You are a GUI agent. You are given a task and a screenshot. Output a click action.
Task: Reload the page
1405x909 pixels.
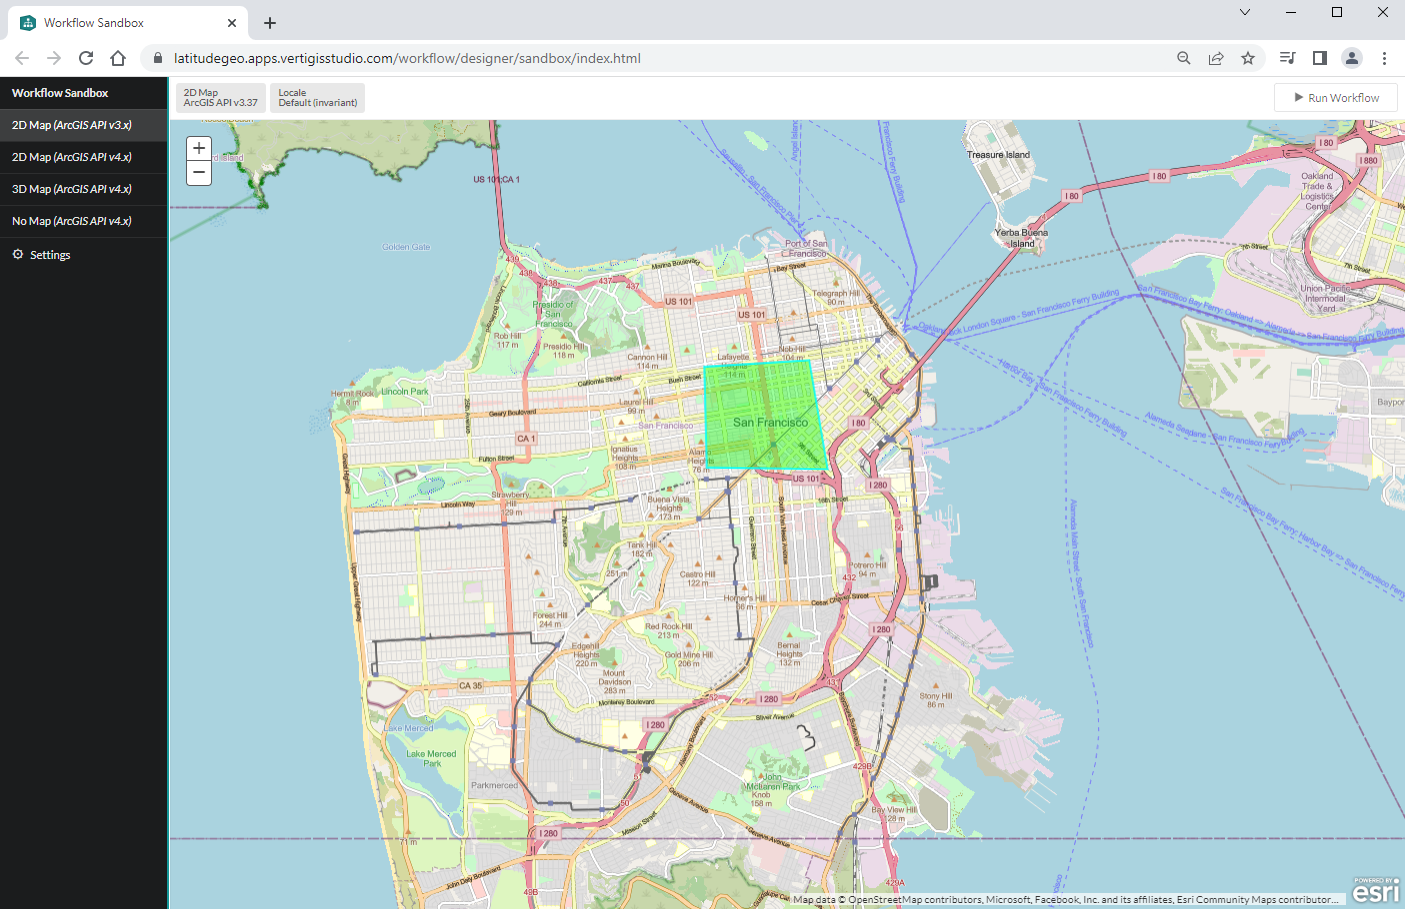coord(86,58)
